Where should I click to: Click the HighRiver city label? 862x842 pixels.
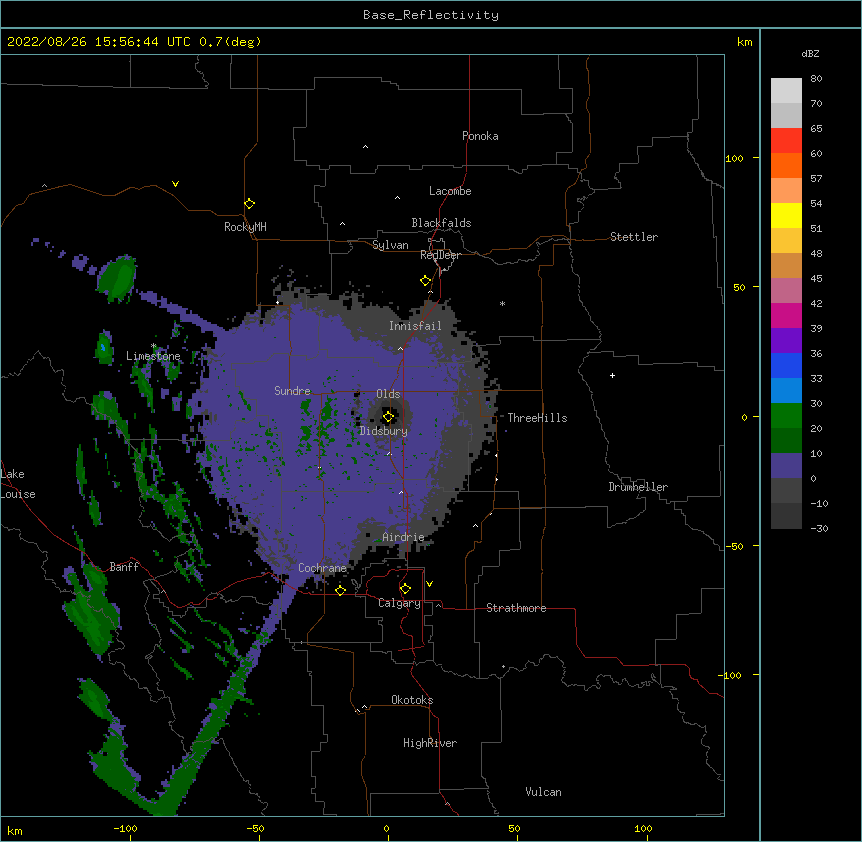coord(430,743)
